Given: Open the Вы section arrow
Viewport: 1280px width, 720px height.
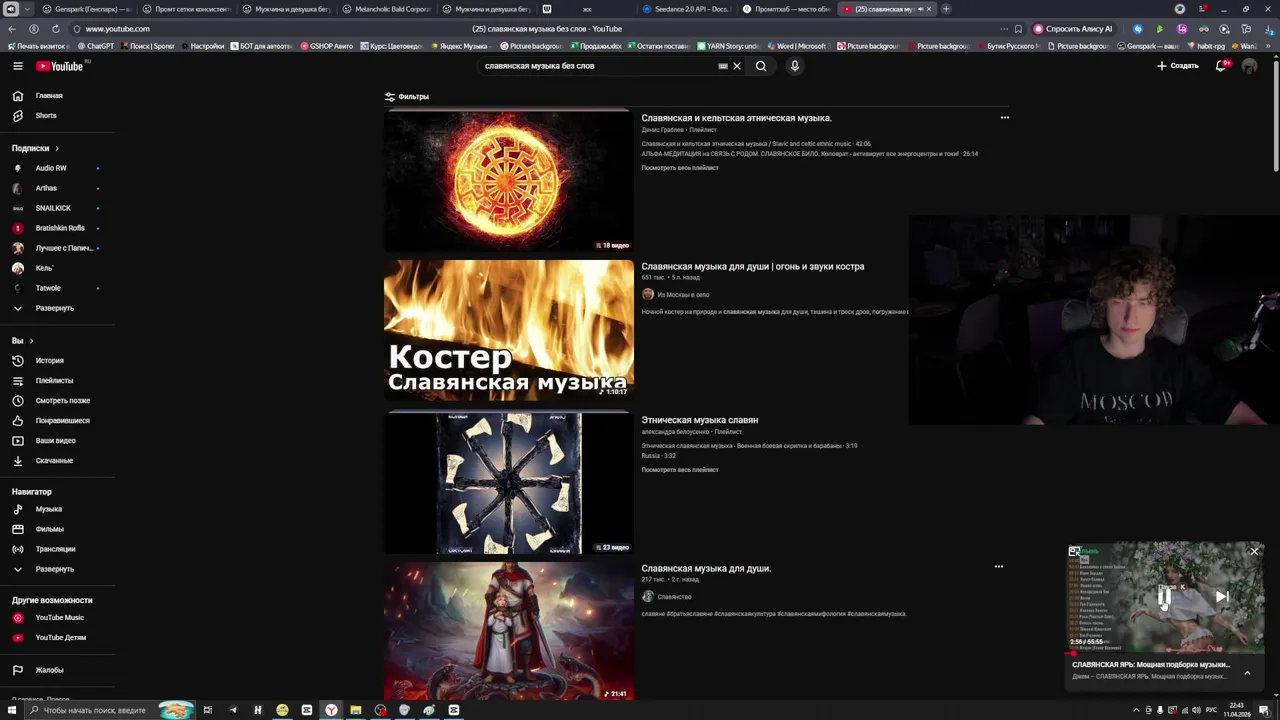Looking at the screenshot, I should point(31,341).
